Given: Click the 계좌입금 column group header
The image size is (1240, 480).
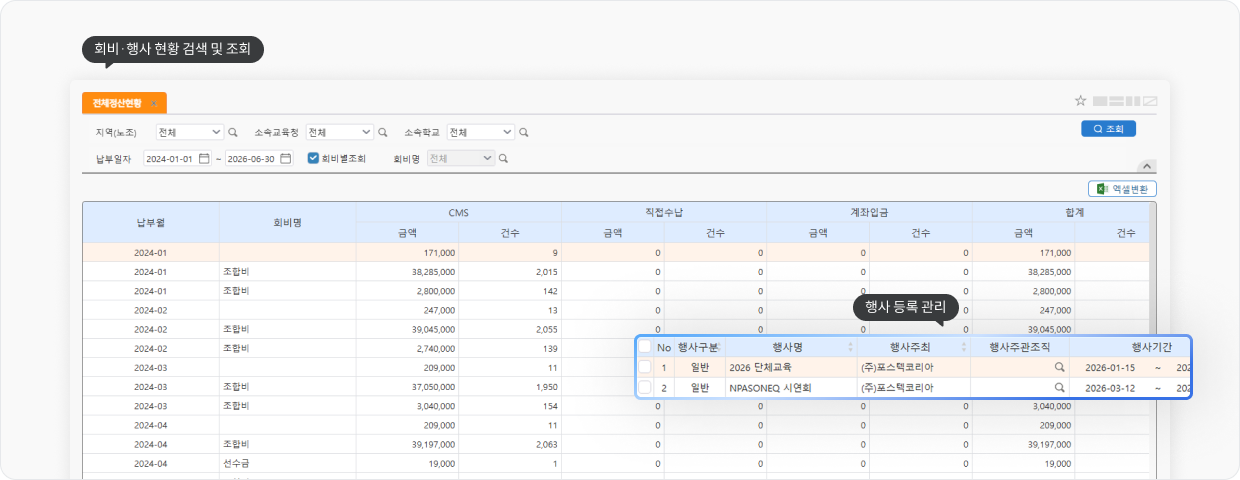Looking at the screenshot, I should 869,213.
